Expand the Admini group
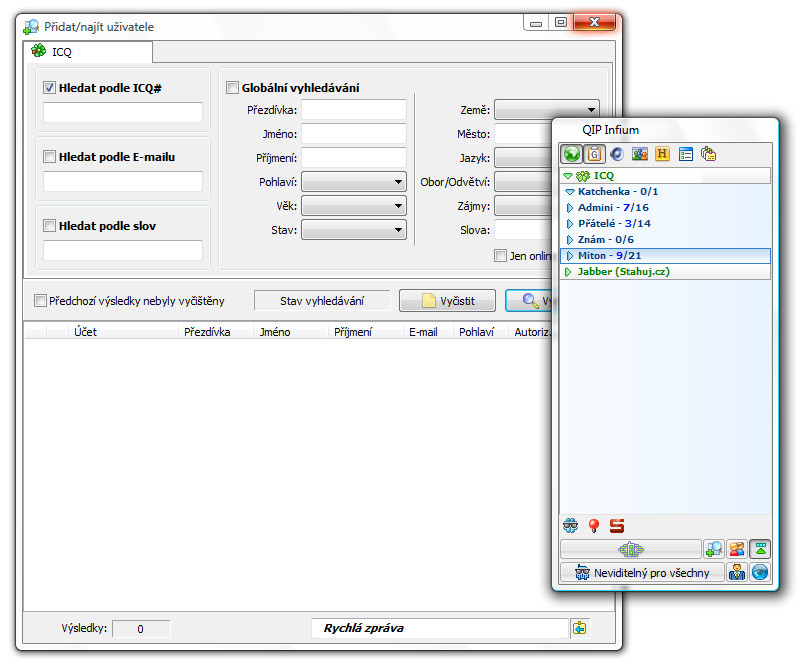This screenshot has height=671, width=798. pos(570,208)
